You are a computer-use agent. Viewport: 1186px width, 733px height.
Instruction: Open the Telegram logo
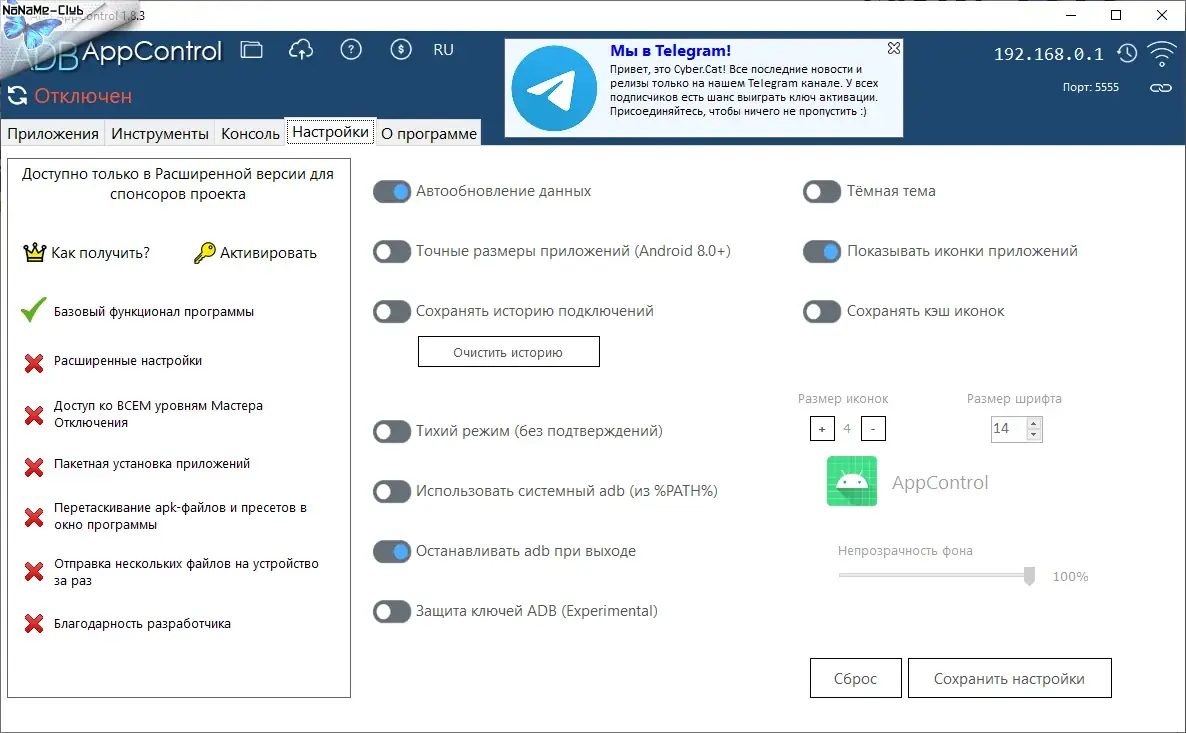point(554,89)
